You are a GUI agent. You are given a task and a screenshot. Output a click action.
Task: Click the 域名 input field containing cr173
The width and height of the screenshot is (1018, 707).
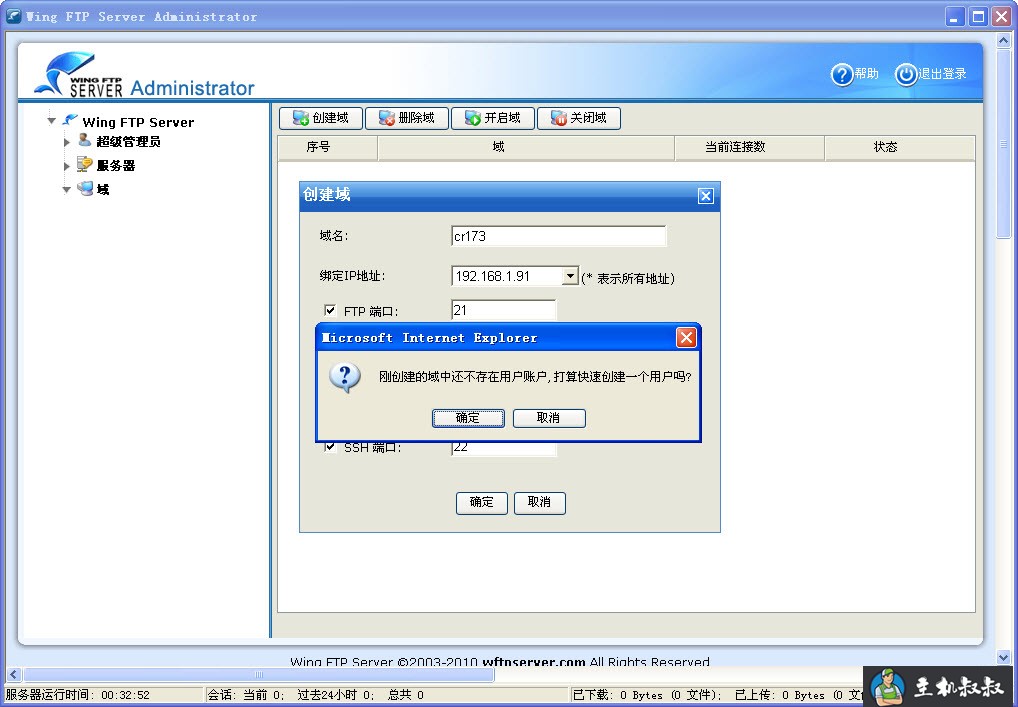[x=558, y=236]
